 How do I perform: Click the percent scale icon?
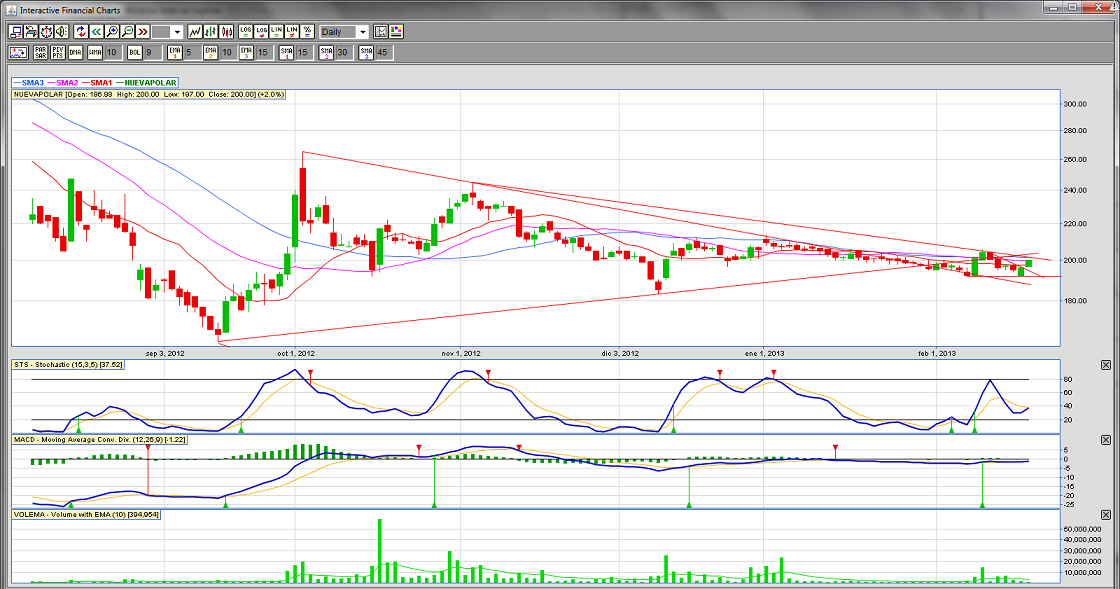[307, 32]
